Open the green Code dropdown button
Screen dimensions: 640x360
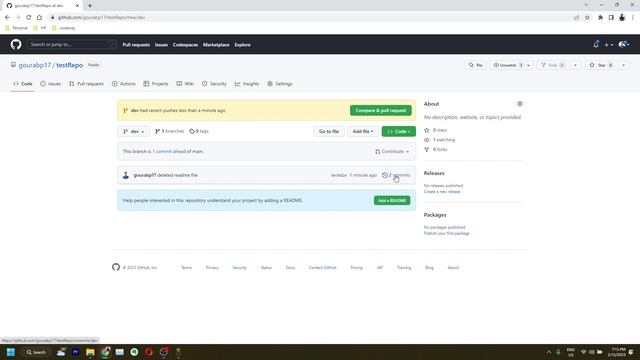click(399, 131)
